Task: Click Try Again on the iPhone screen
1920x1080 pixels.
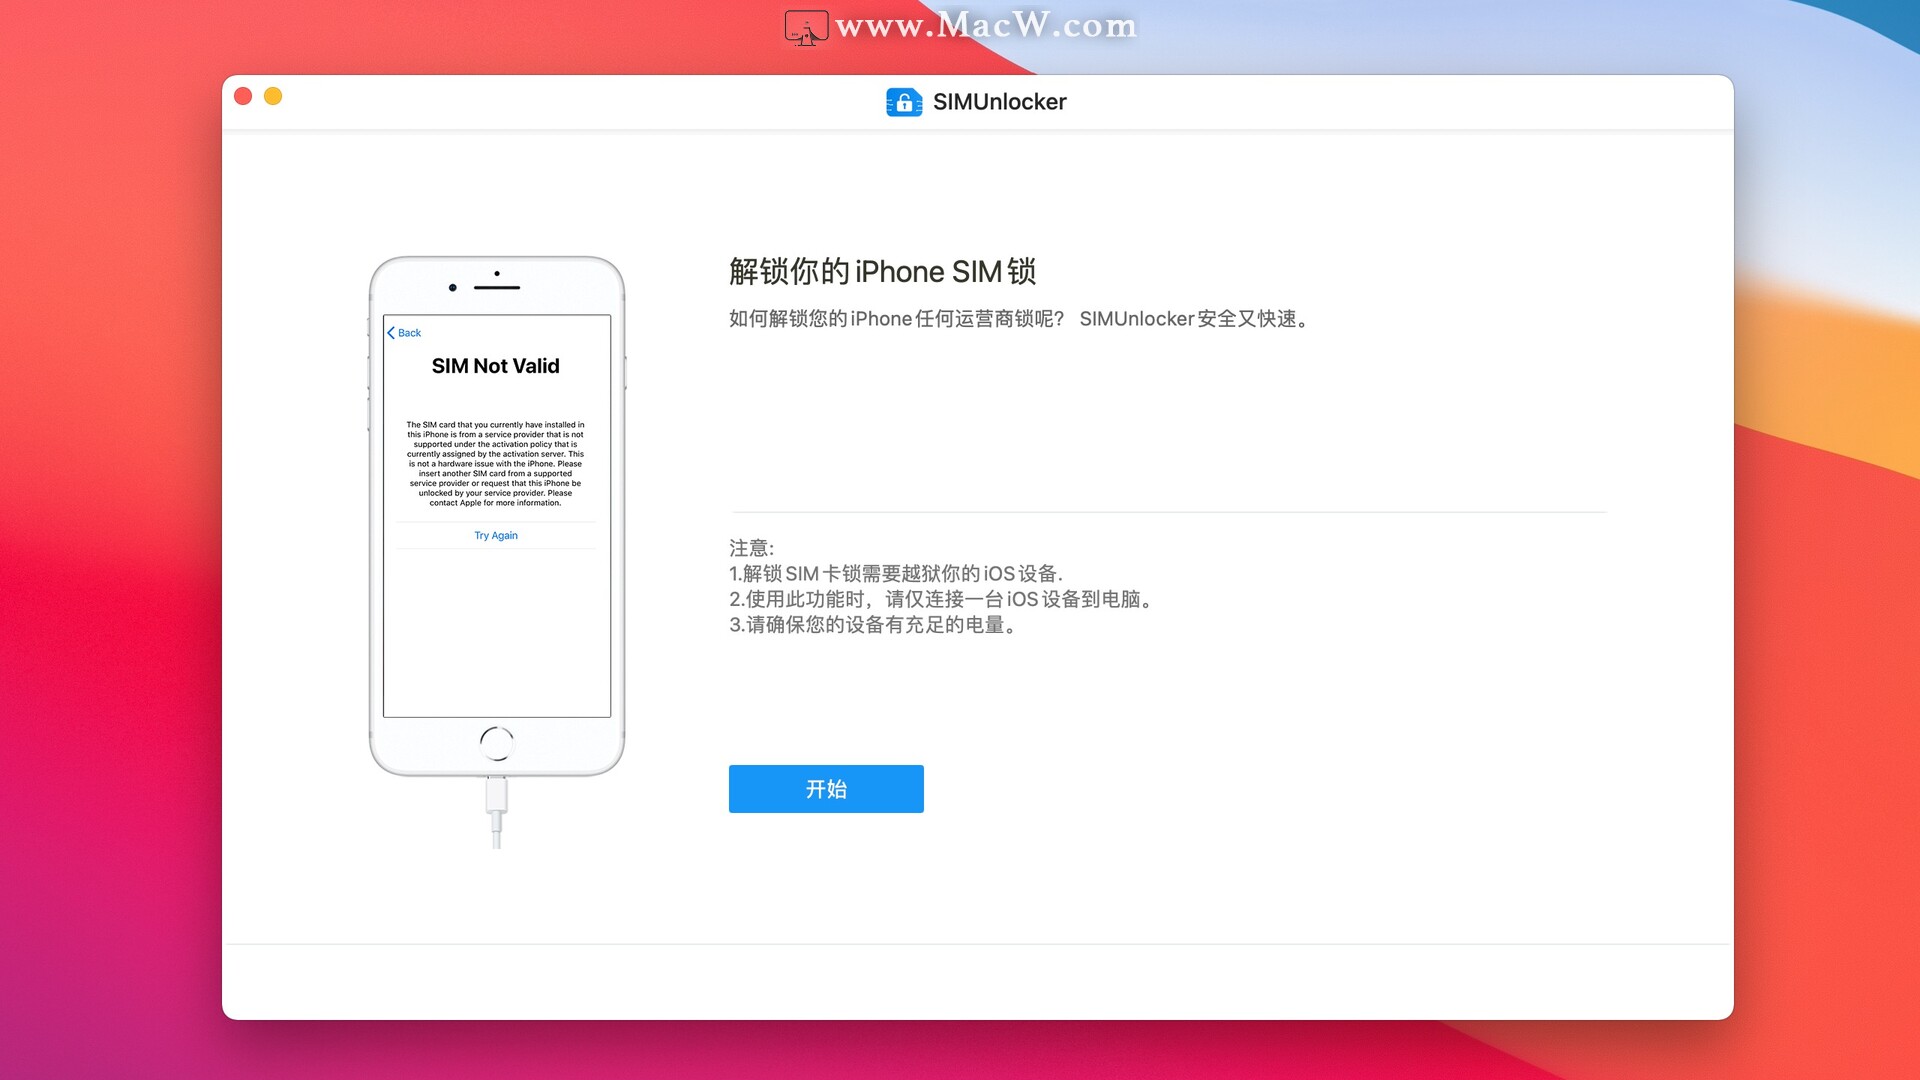Action: (496, 536)
